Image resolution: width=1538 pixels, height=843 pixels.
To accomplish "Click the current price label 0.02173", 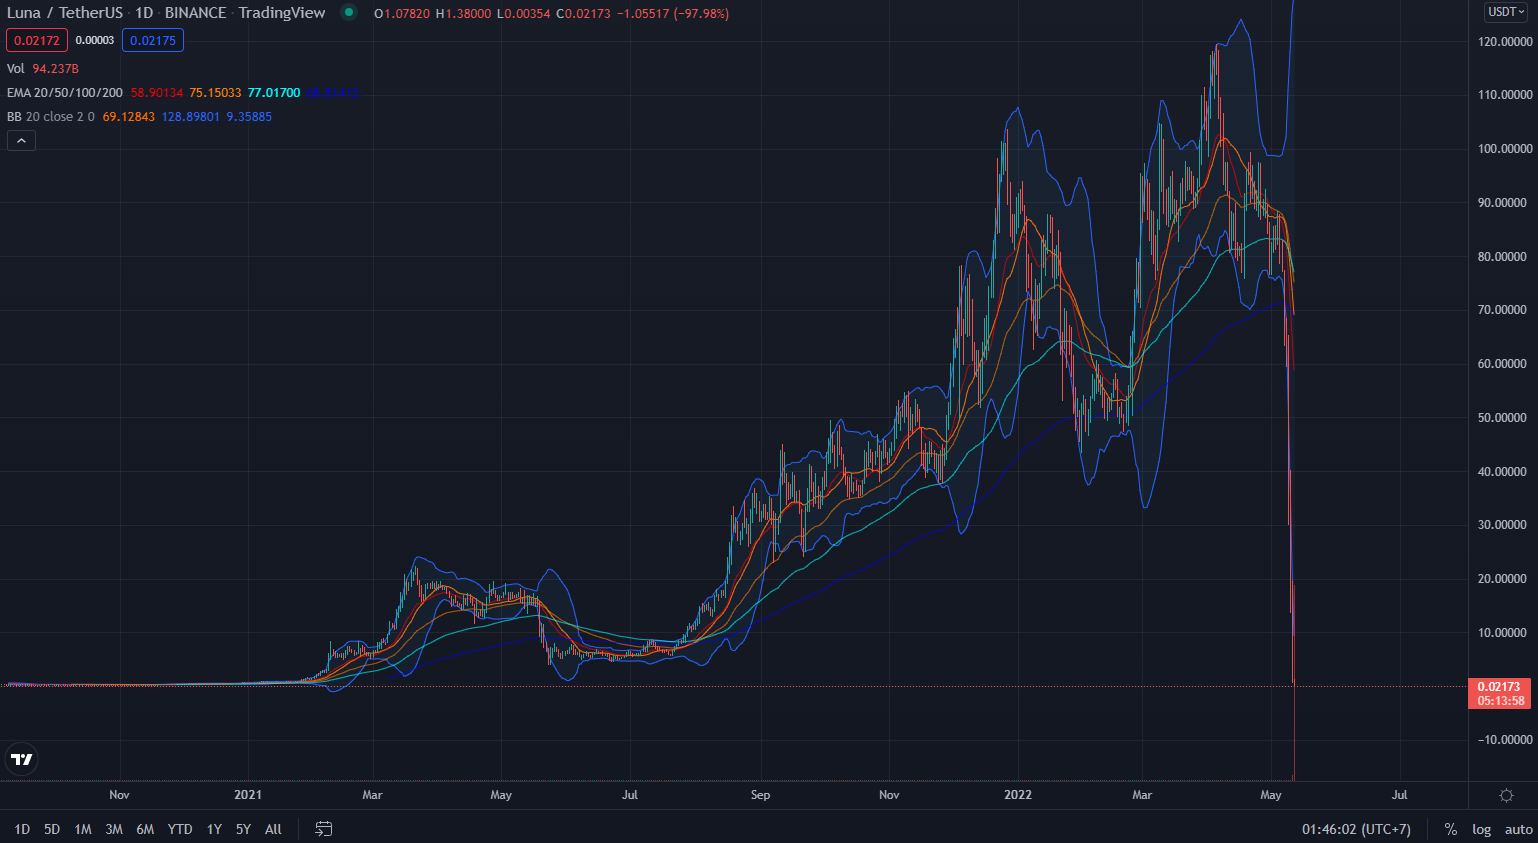I will click(1499, 687).
